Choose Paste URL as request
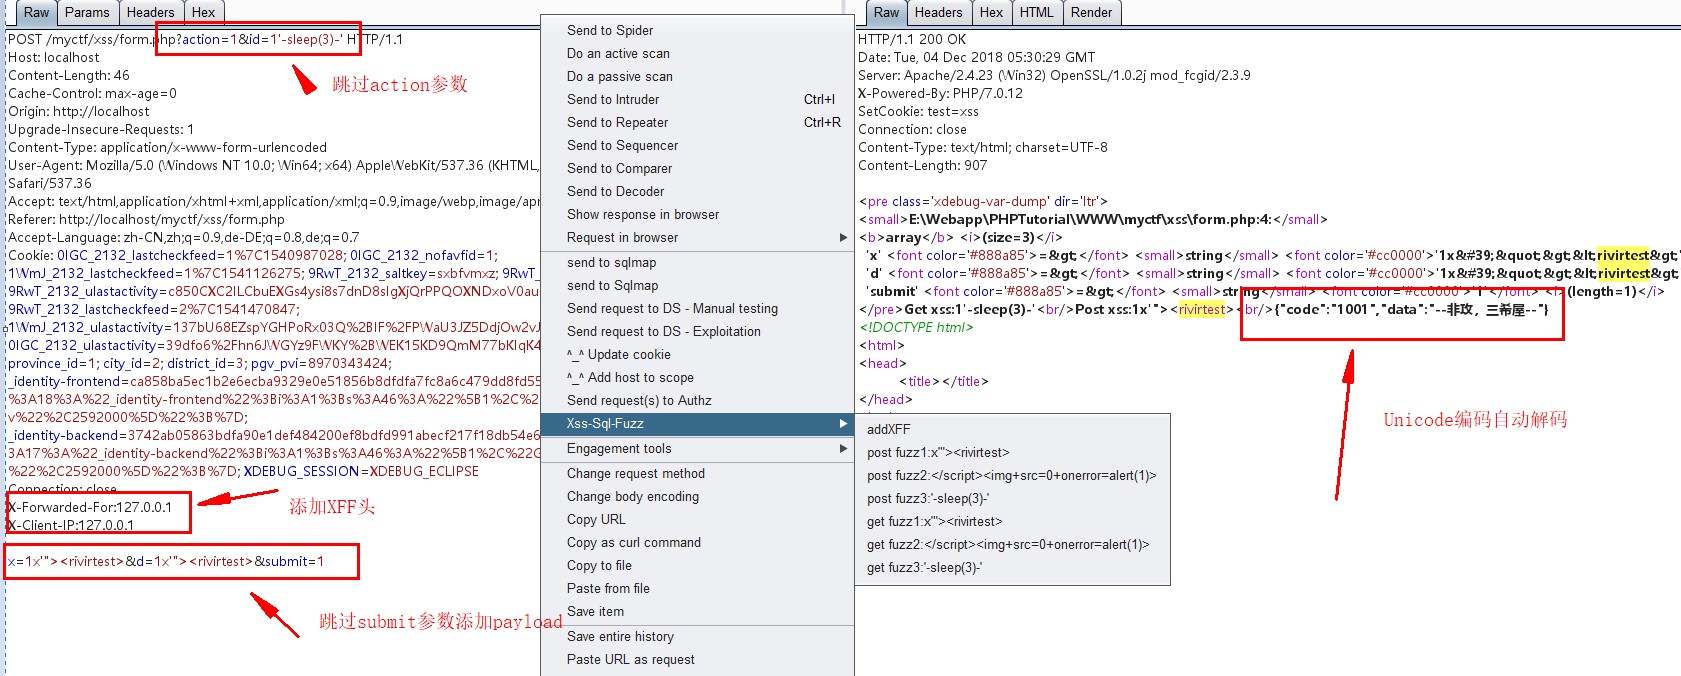 (697, 659)
